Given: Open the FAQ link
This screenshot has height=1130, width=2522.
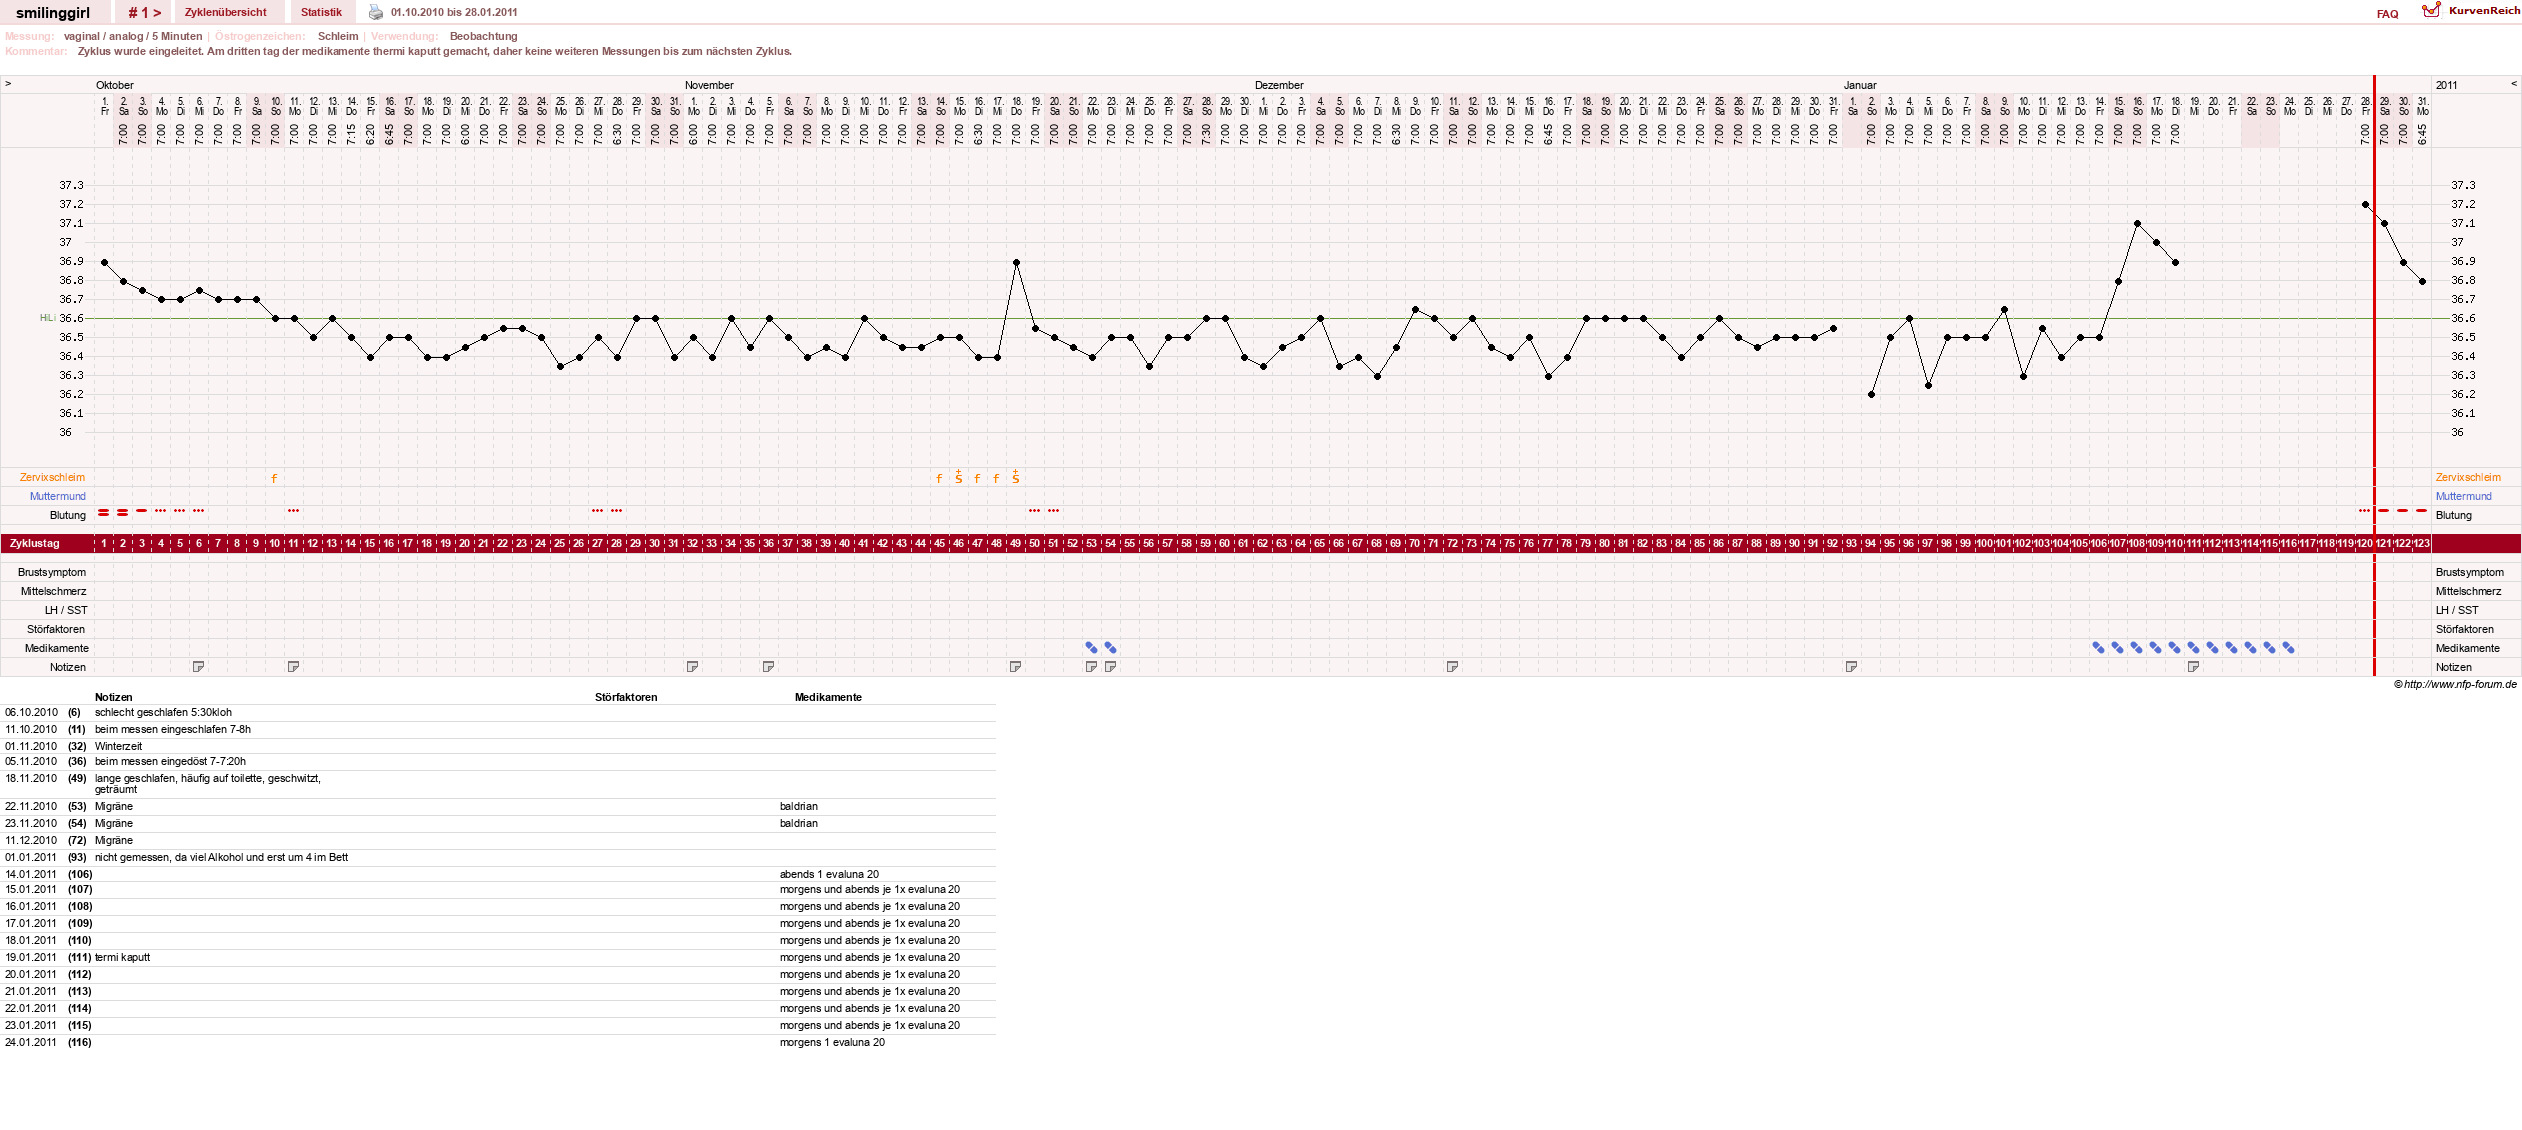Looking at the screenshot, I should [2387, 14].
